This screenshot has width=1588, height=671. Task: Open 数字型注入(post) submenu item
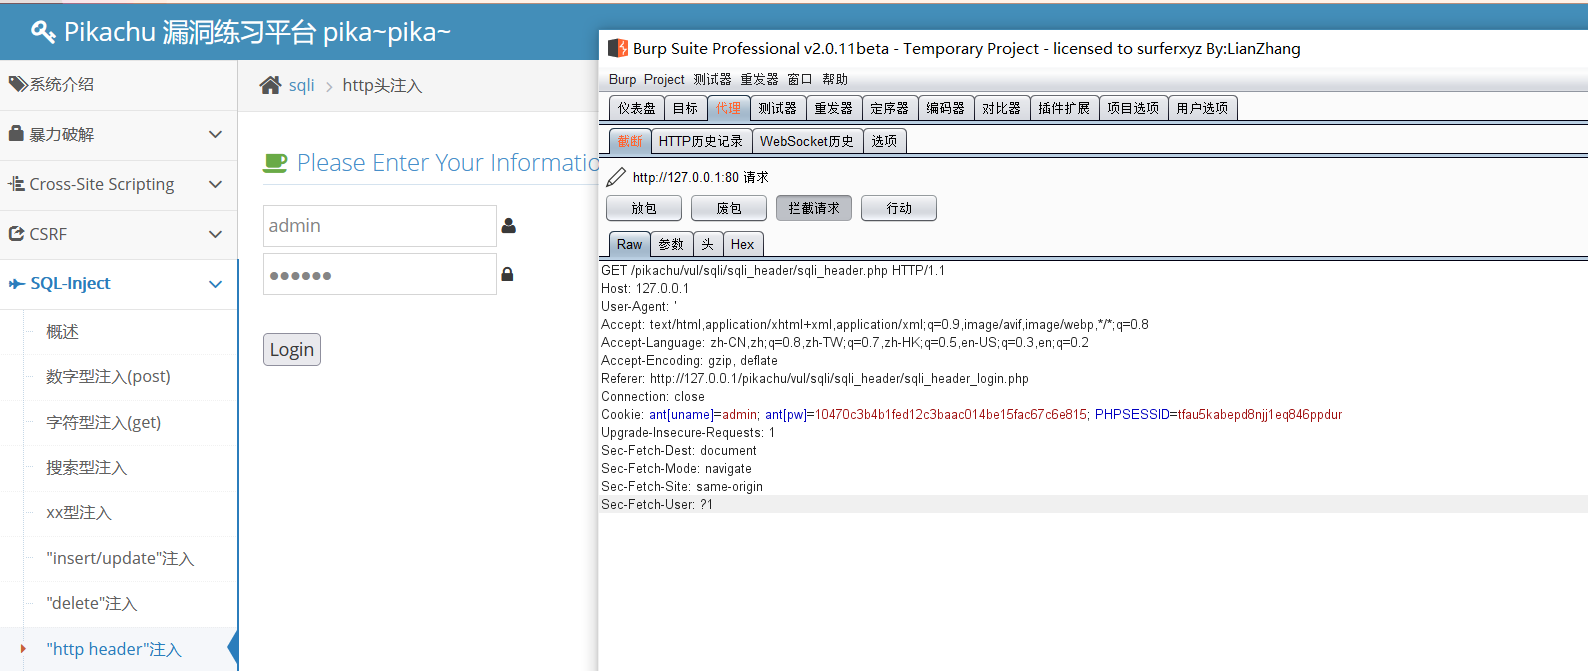[108, 377]
